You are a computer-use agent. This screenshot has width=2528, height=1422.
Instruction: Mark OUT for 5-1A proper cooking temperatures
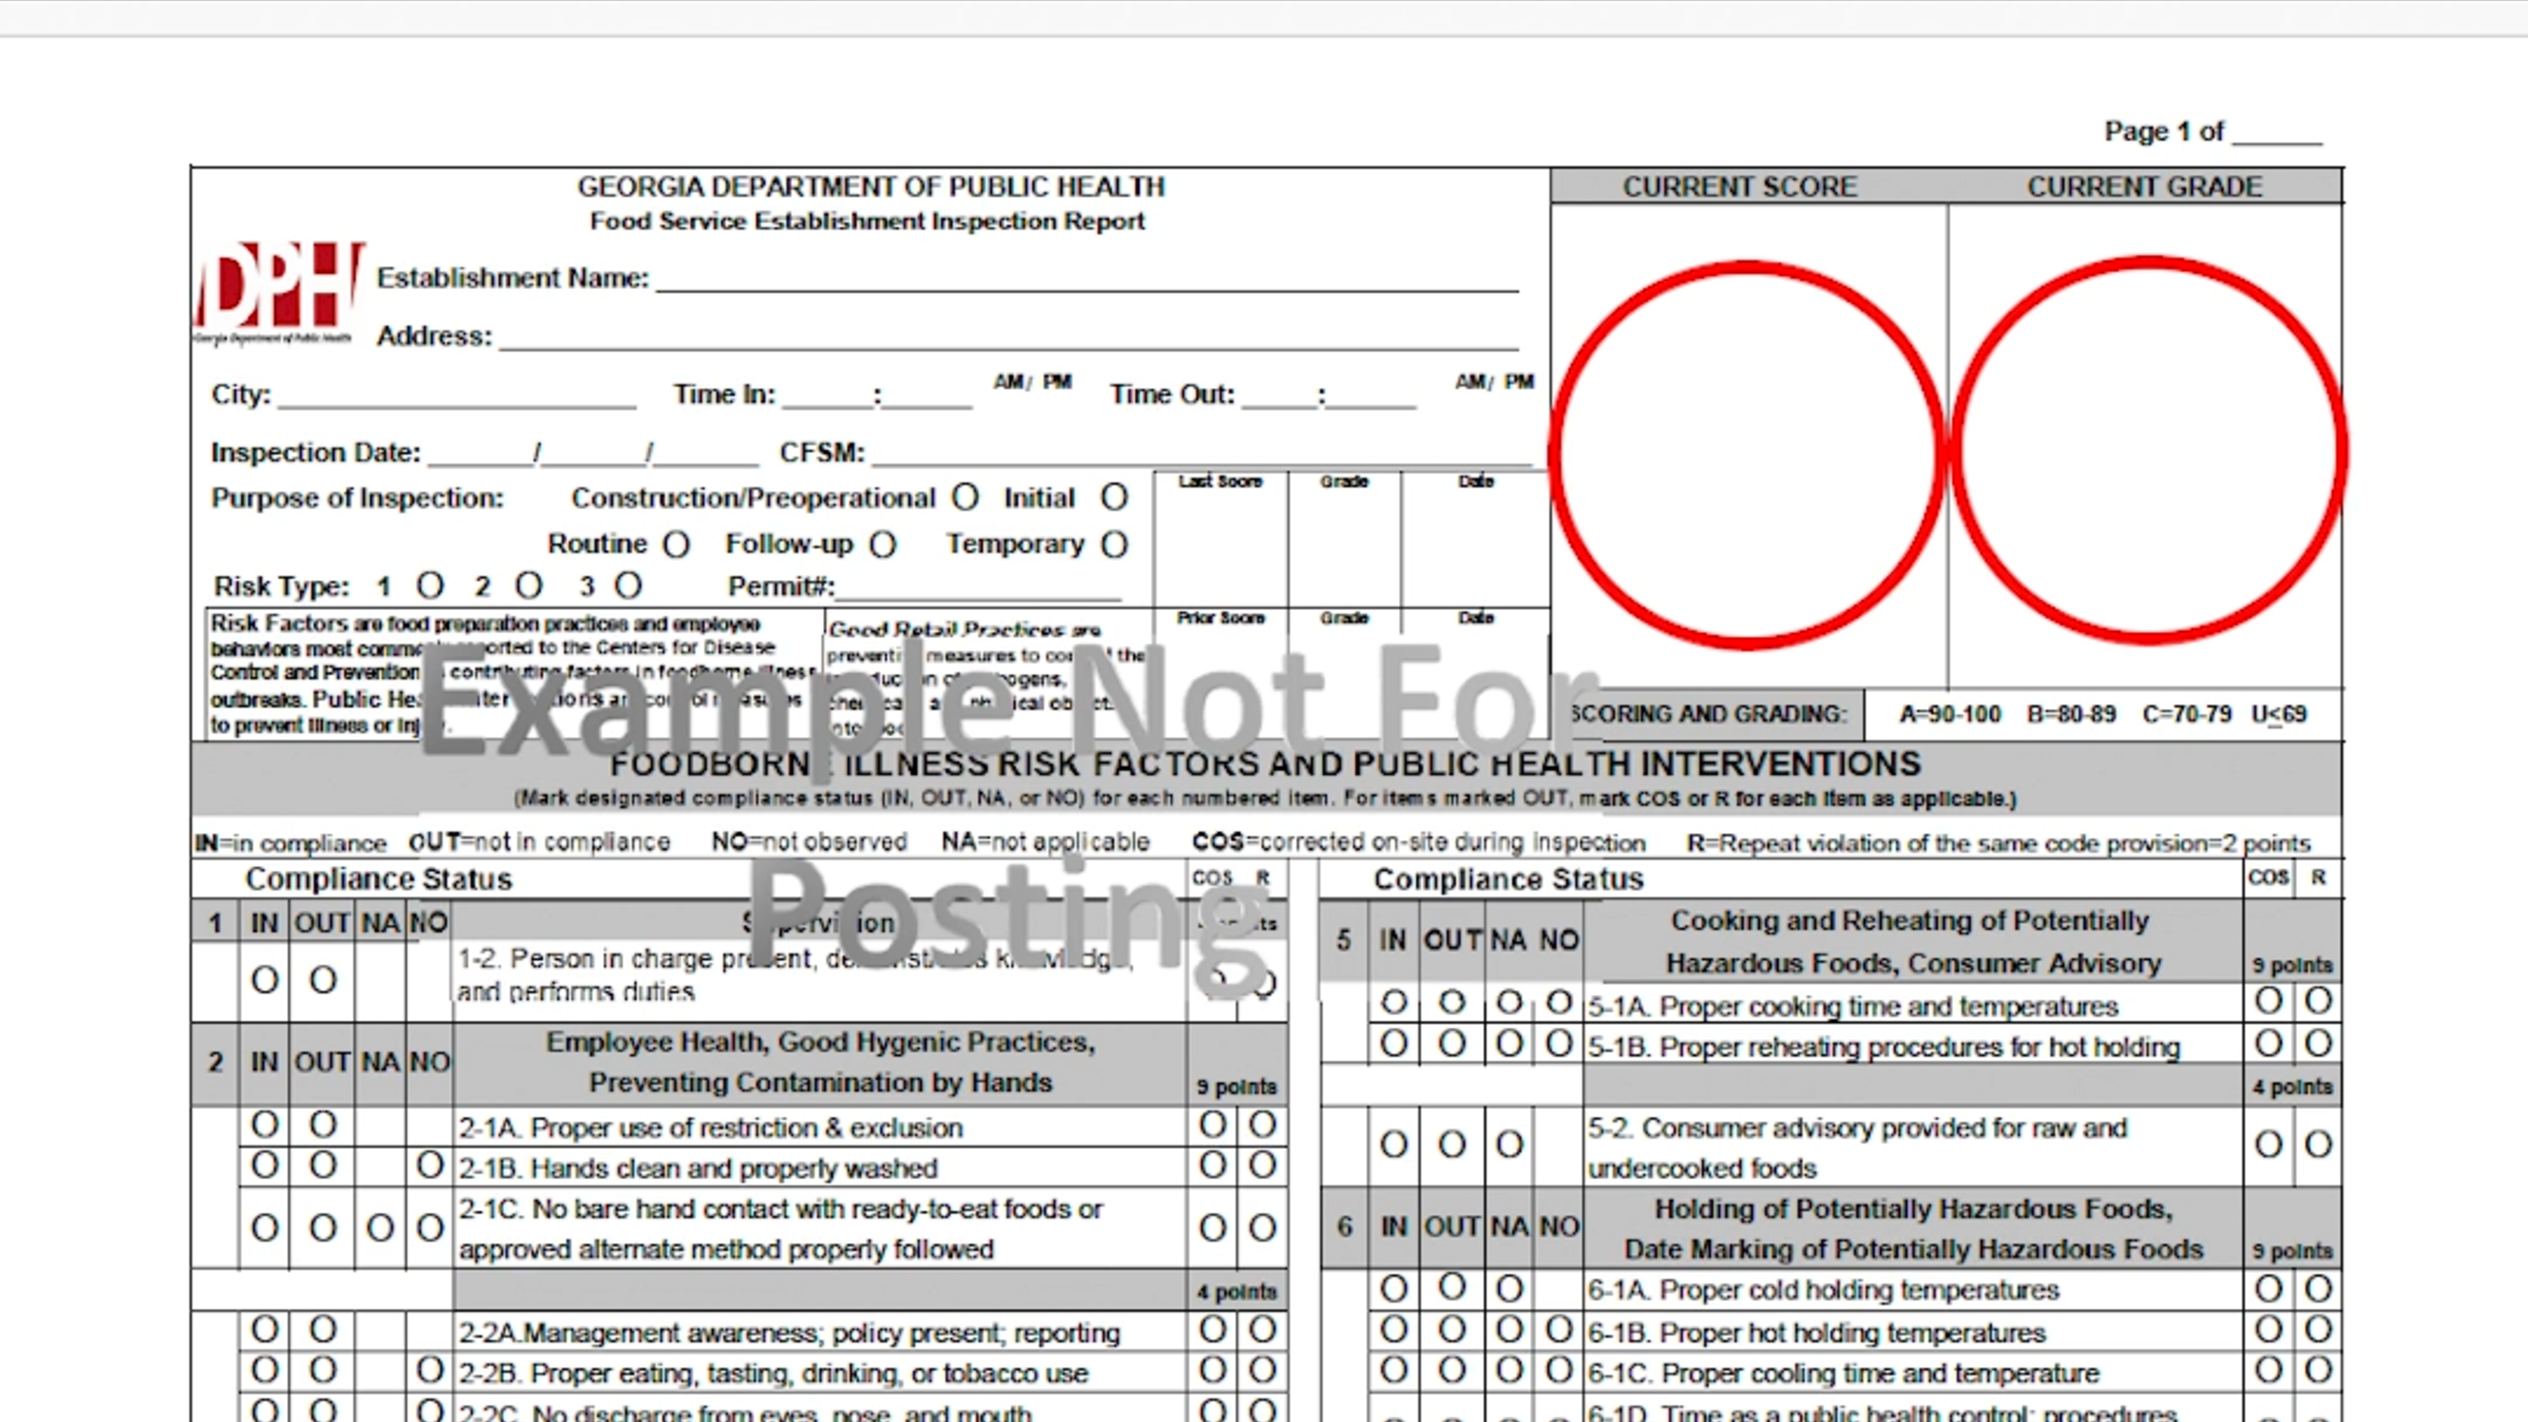pyautogui.click(x=1452, y=1002)
